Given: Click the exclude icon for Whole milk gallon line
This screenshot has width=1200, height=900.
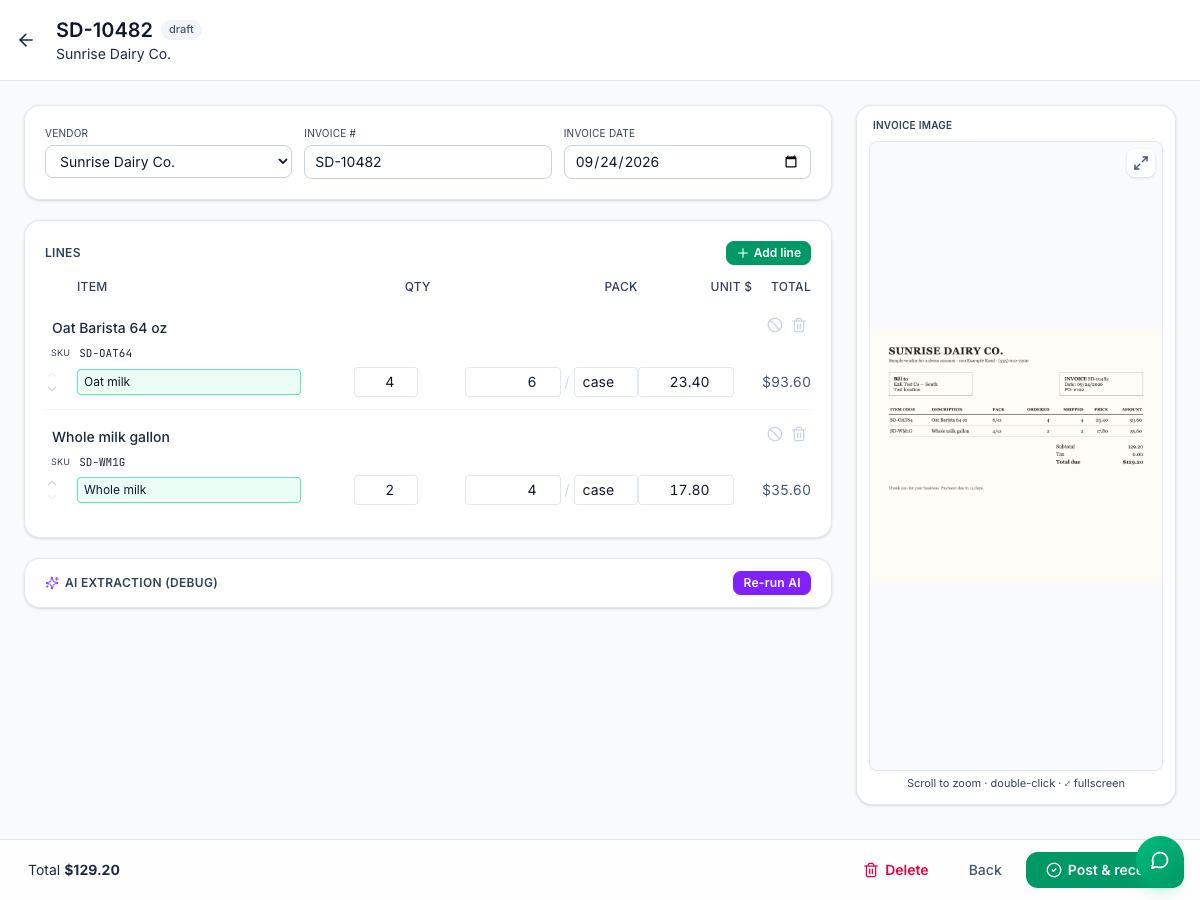Looking at the screenshot, I should tap(775, 434).
